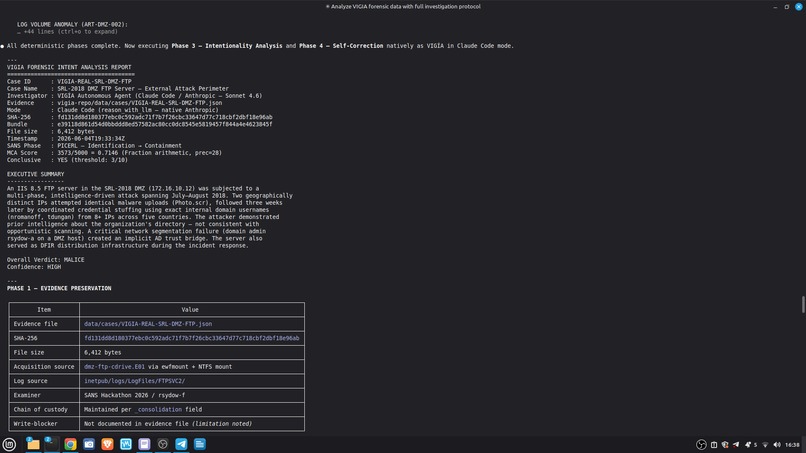Click the '6,412 bytes' table value
This screenshot has width=806, height=453.
click(x=103, y=353)
